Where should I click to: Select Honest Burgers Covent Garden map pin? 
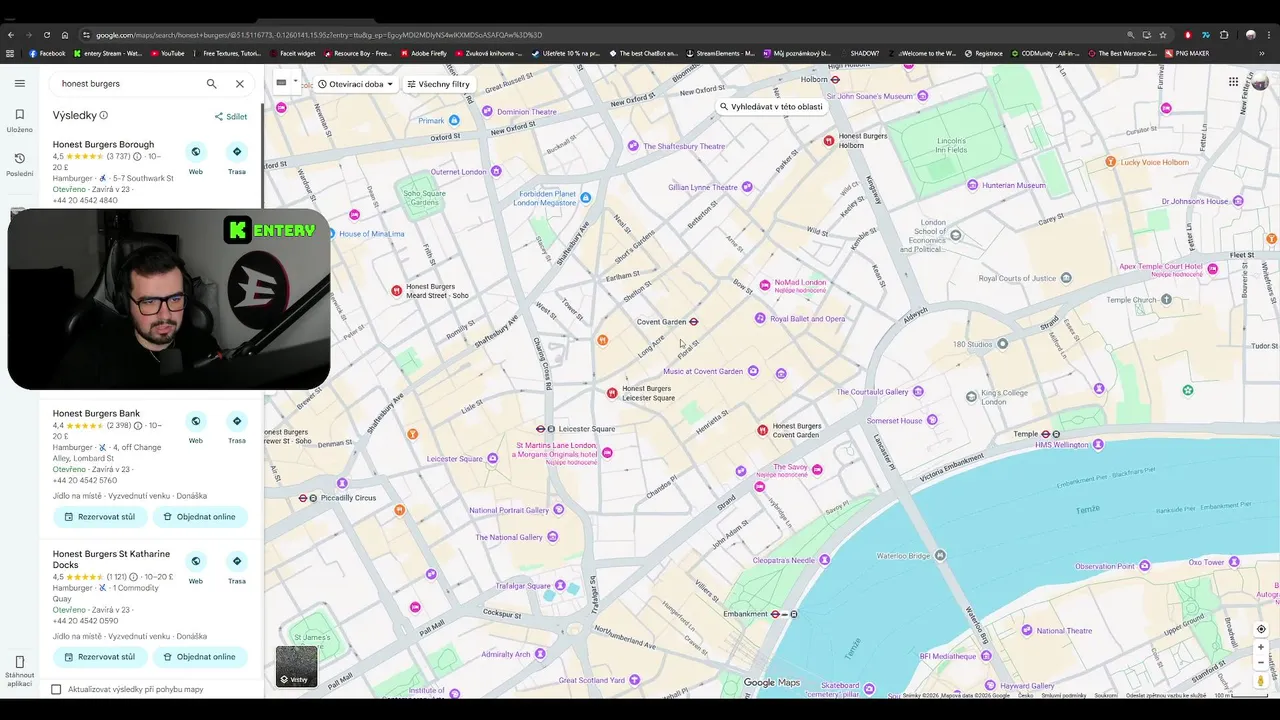click(763, 430)
